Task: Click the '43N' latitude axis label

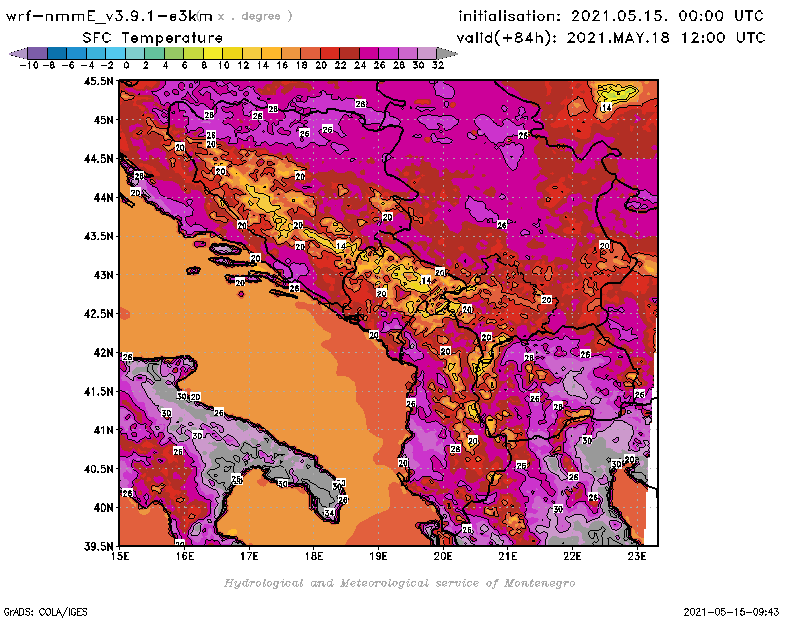Action: pyautogui.click(x=103, y=275)
